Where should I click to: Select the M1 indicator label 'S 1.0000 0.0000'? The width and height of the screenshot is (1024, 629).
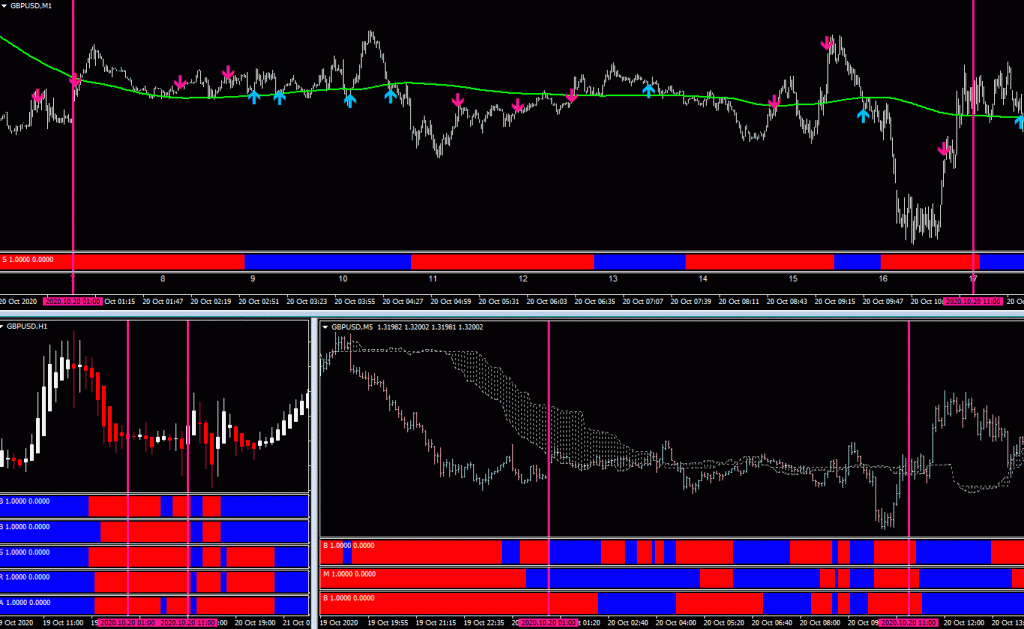click(x=27, y=260)
